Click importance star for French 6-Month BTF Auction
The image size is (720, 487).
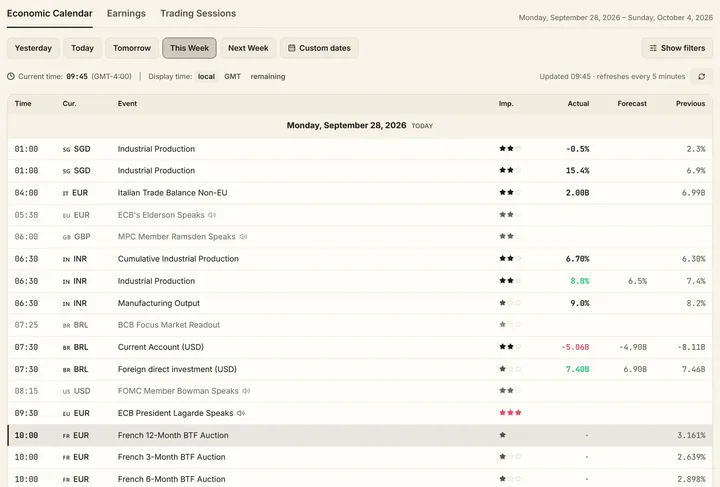coord(510,479)
